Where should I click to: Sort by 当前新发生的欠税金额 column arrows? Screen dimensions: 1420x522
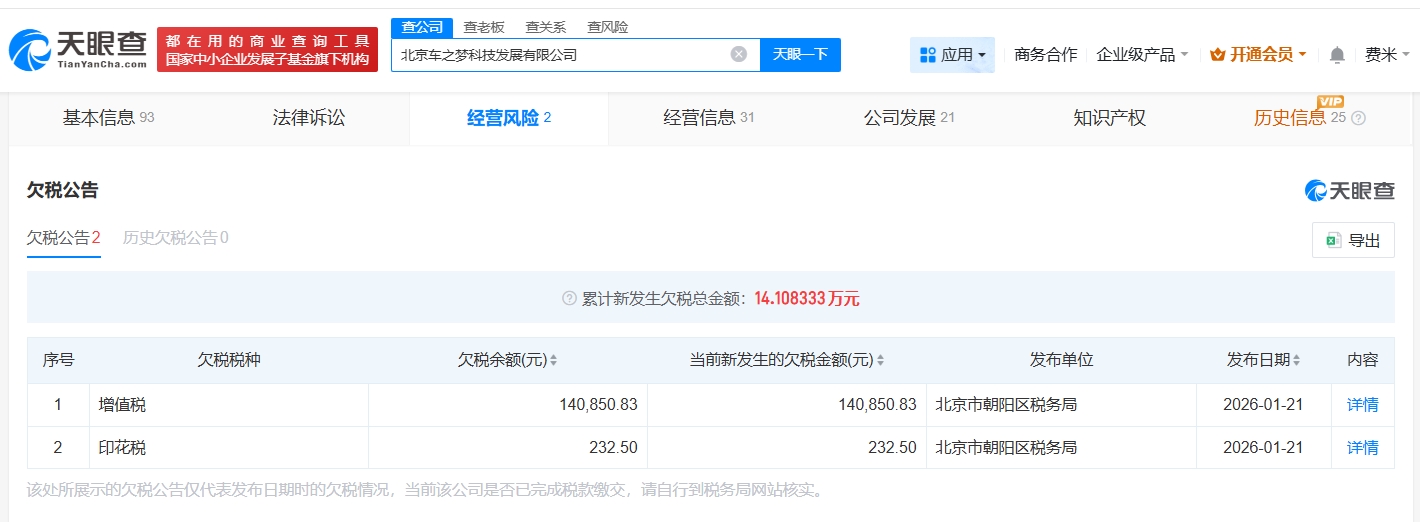coord(880,360)
